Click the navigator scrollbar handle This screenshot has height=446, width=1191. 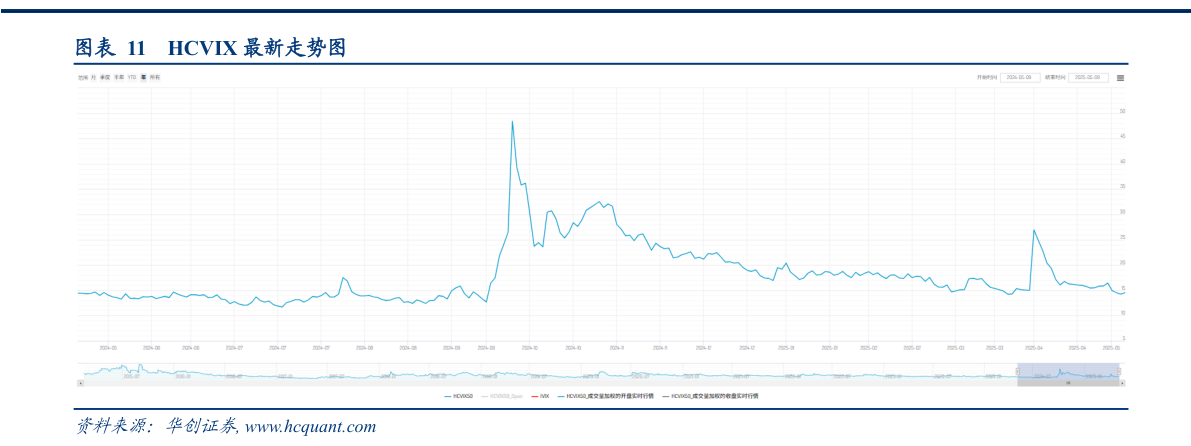point(1070,383)
